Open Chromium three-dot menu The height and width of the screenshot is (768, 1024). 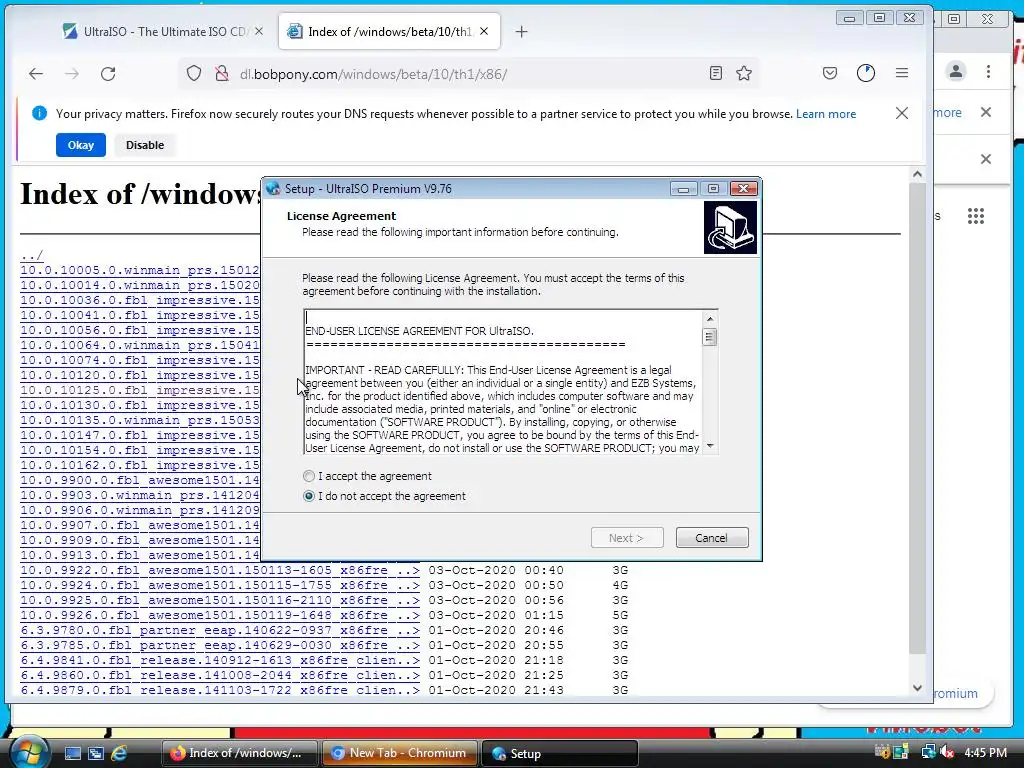[989, 71]
